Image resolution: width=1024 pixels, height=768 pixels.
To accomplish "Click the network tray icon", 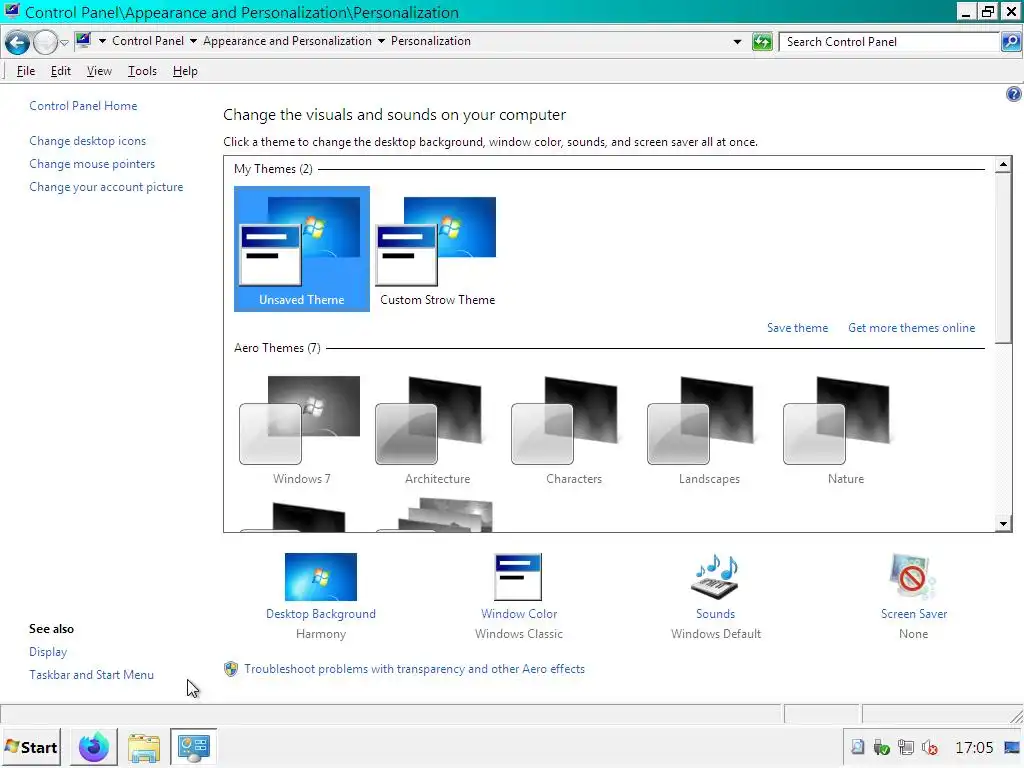I will click(905, 747).
